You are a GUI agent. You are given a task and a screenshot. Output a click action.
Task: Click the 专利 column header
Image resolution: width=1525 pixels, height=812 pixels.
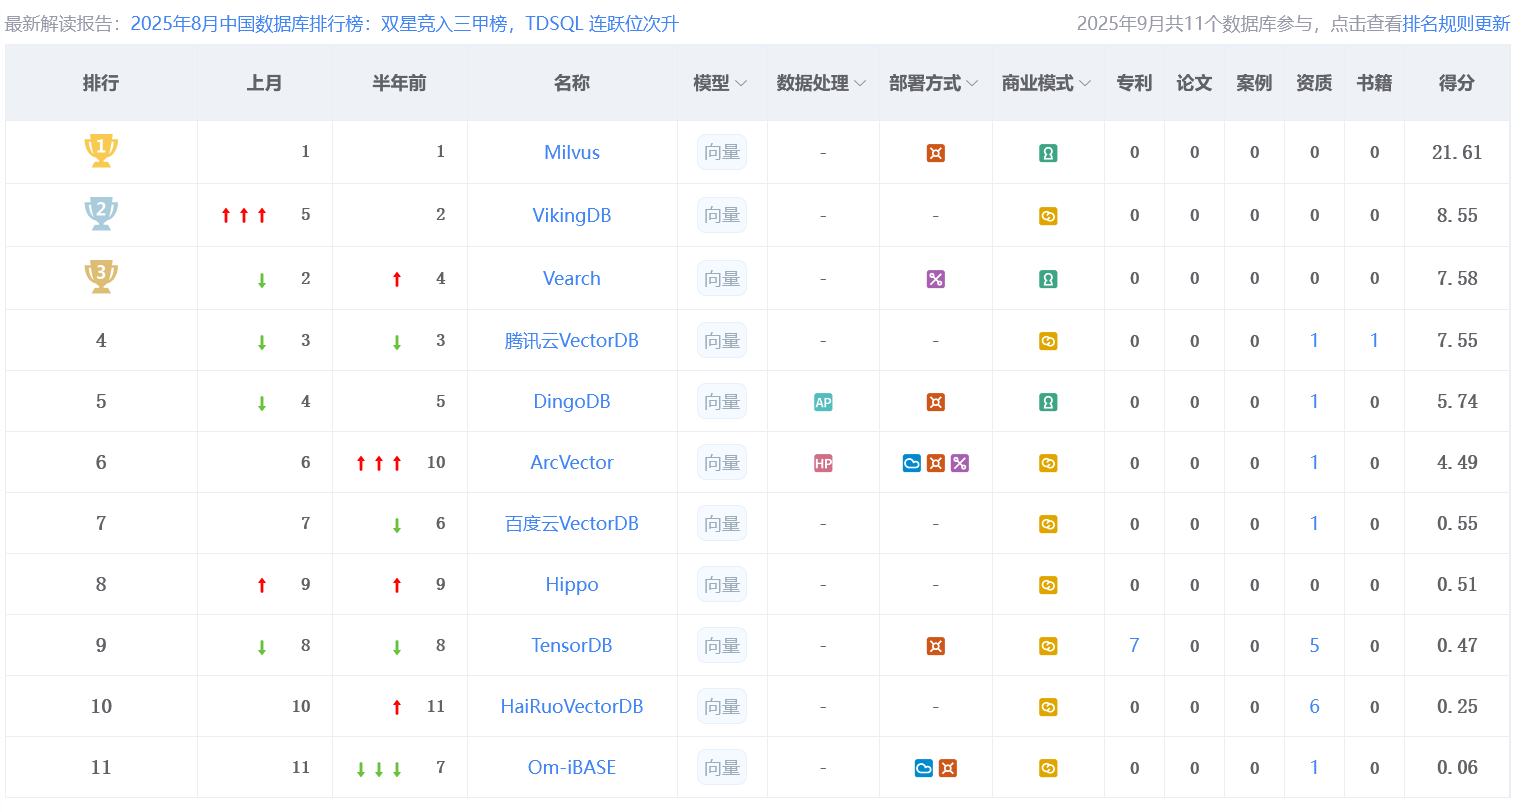1134,83
